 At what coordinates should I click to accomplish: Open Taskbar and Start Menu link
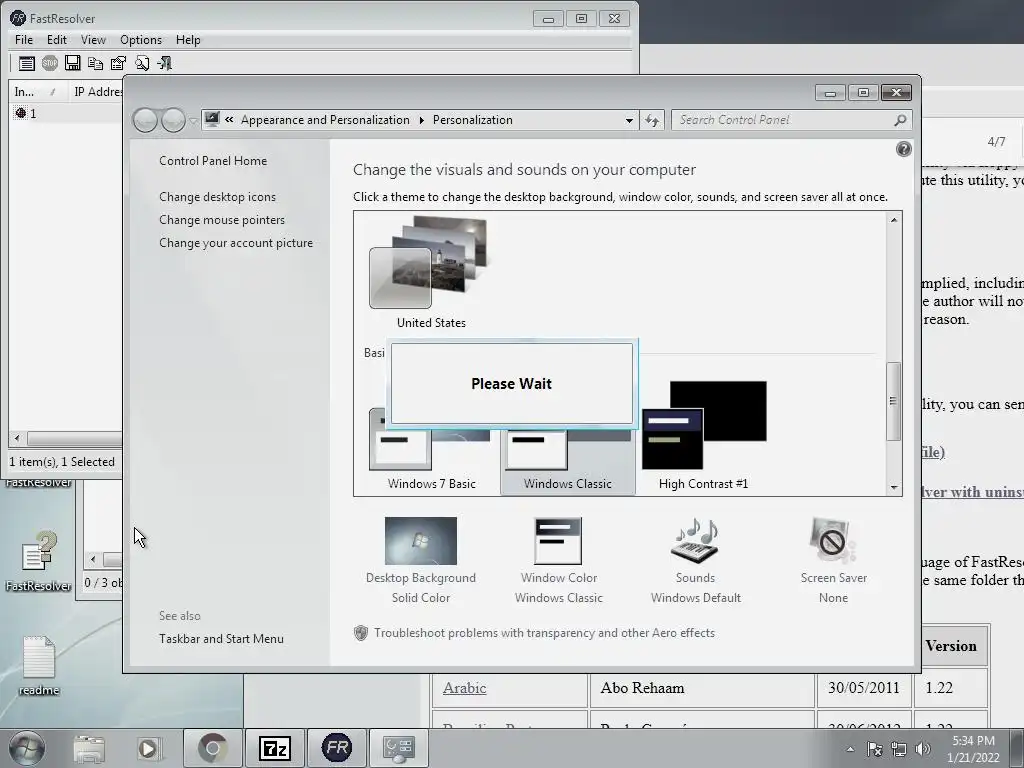click(221, 639)
